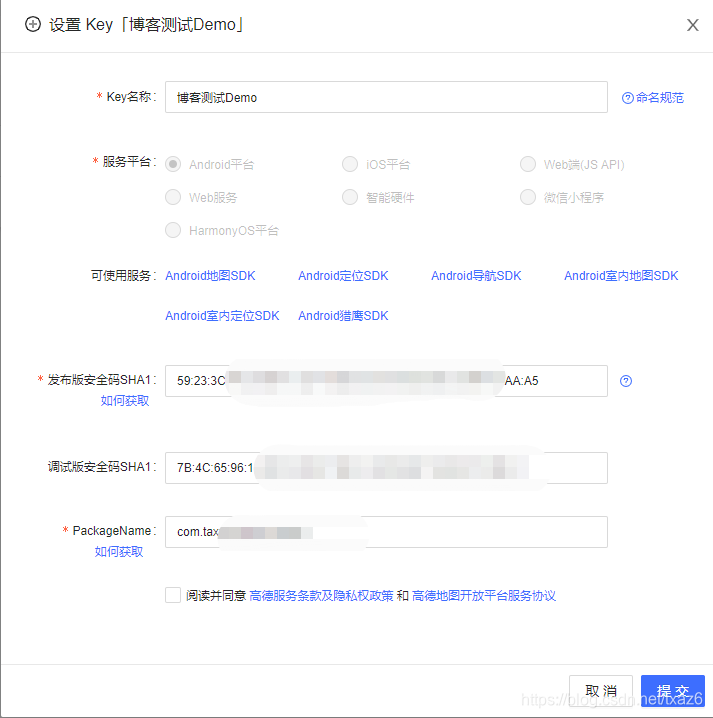Screen dimensions: 713x718
Task: Open 高德地图开放平台服务协议 link
Action: 484,596
